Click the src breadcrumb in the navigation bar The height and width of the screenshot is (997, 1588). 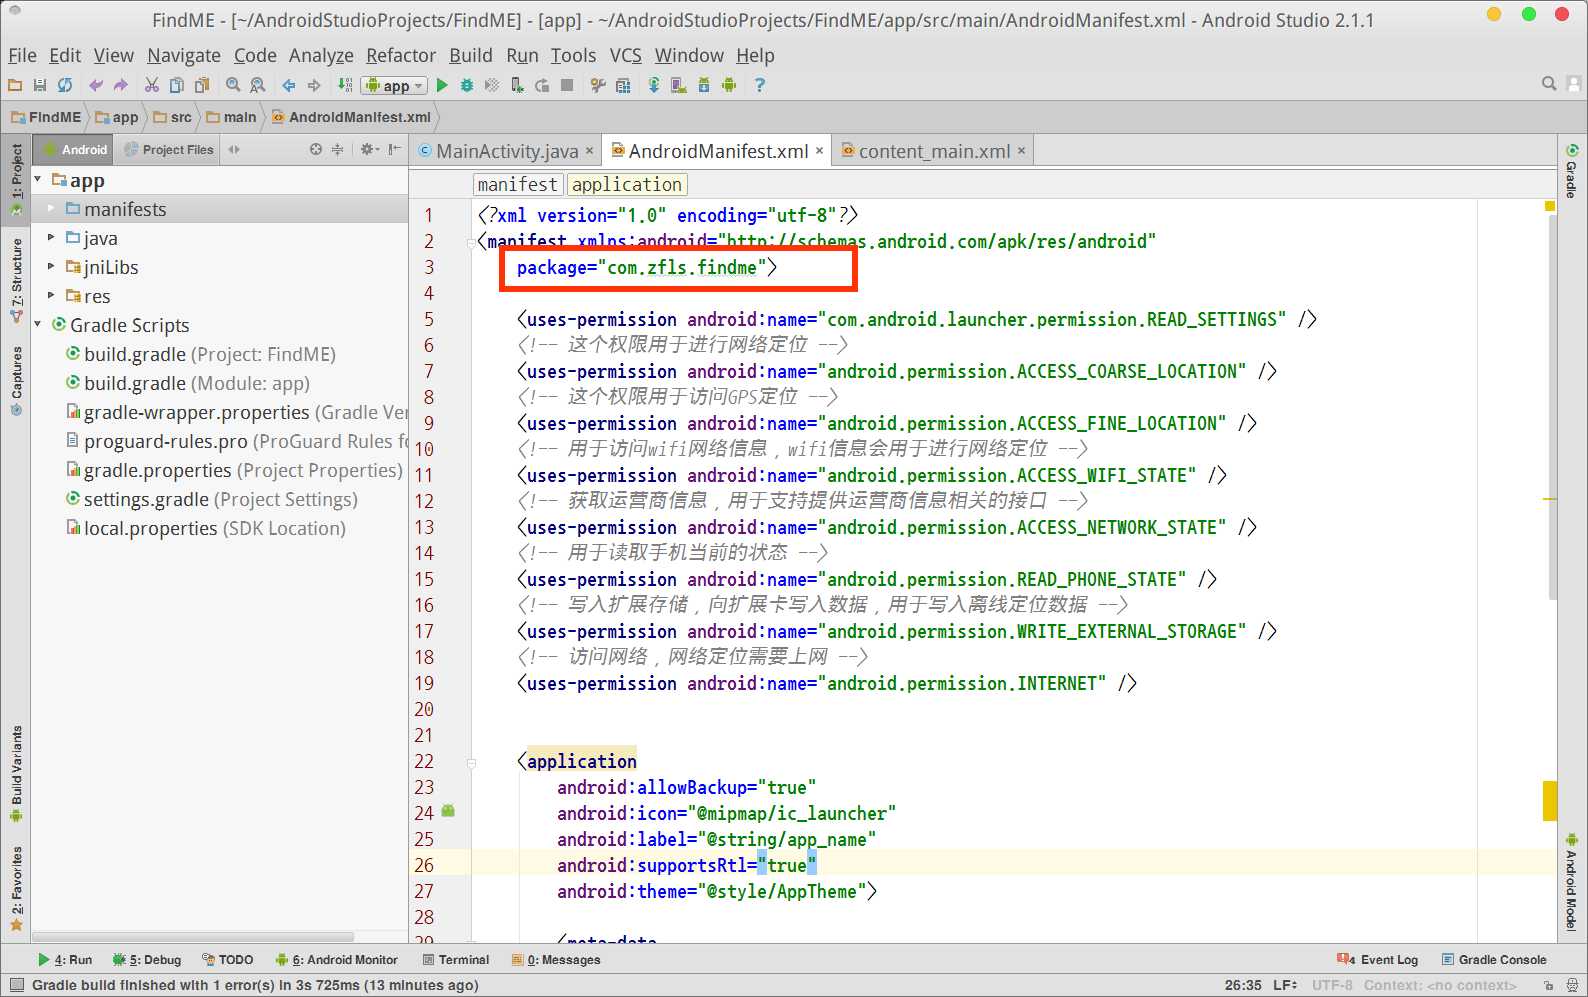click(x=173, y=117)
